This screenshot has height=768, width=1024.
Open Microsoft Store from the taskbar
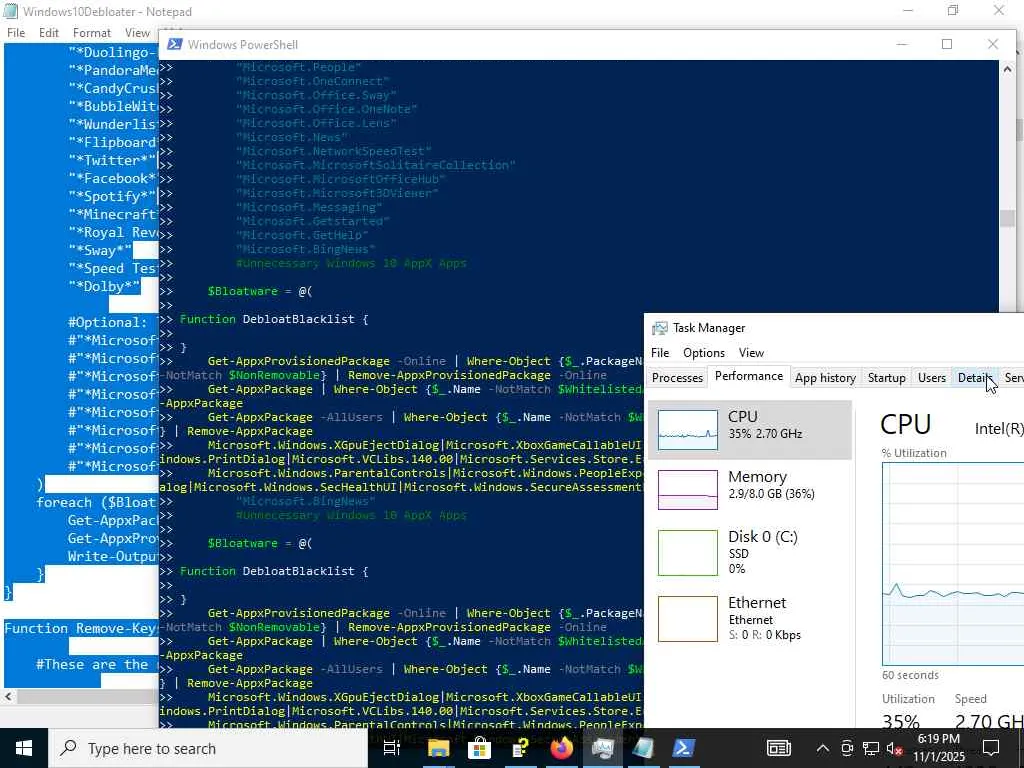480,748
